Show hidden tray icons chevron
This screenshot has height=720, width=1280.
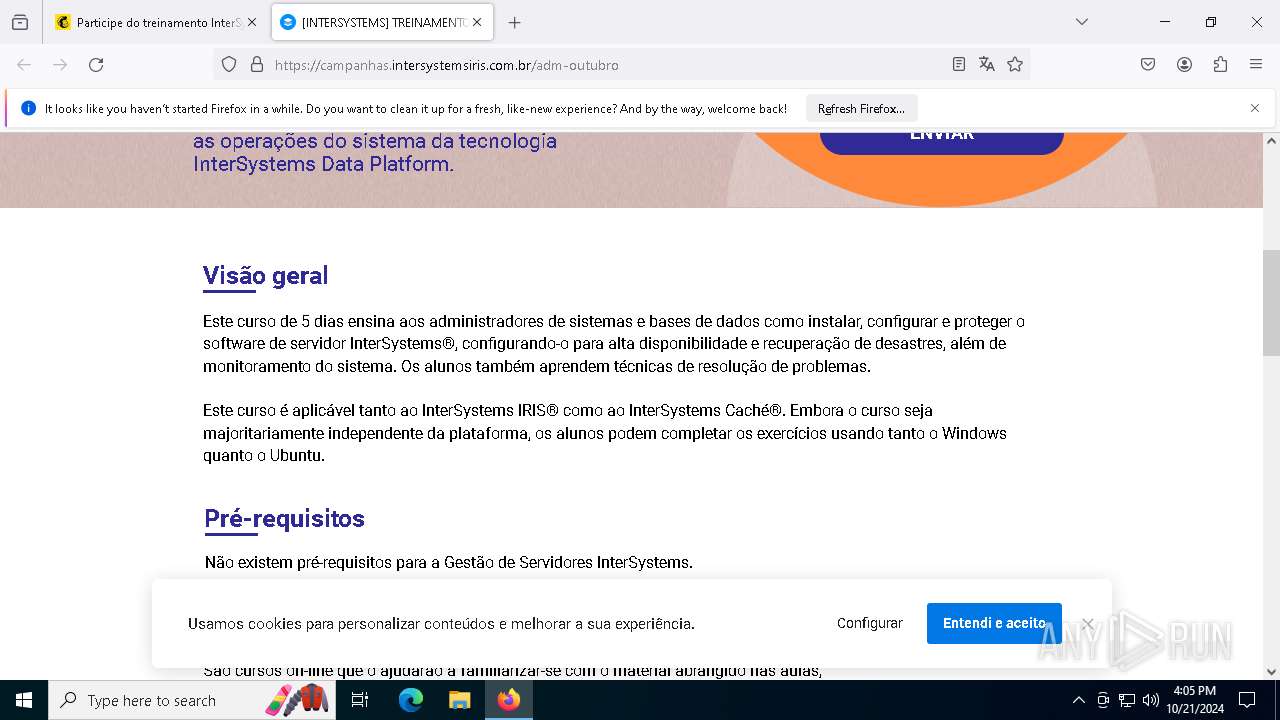[1078, 700]
